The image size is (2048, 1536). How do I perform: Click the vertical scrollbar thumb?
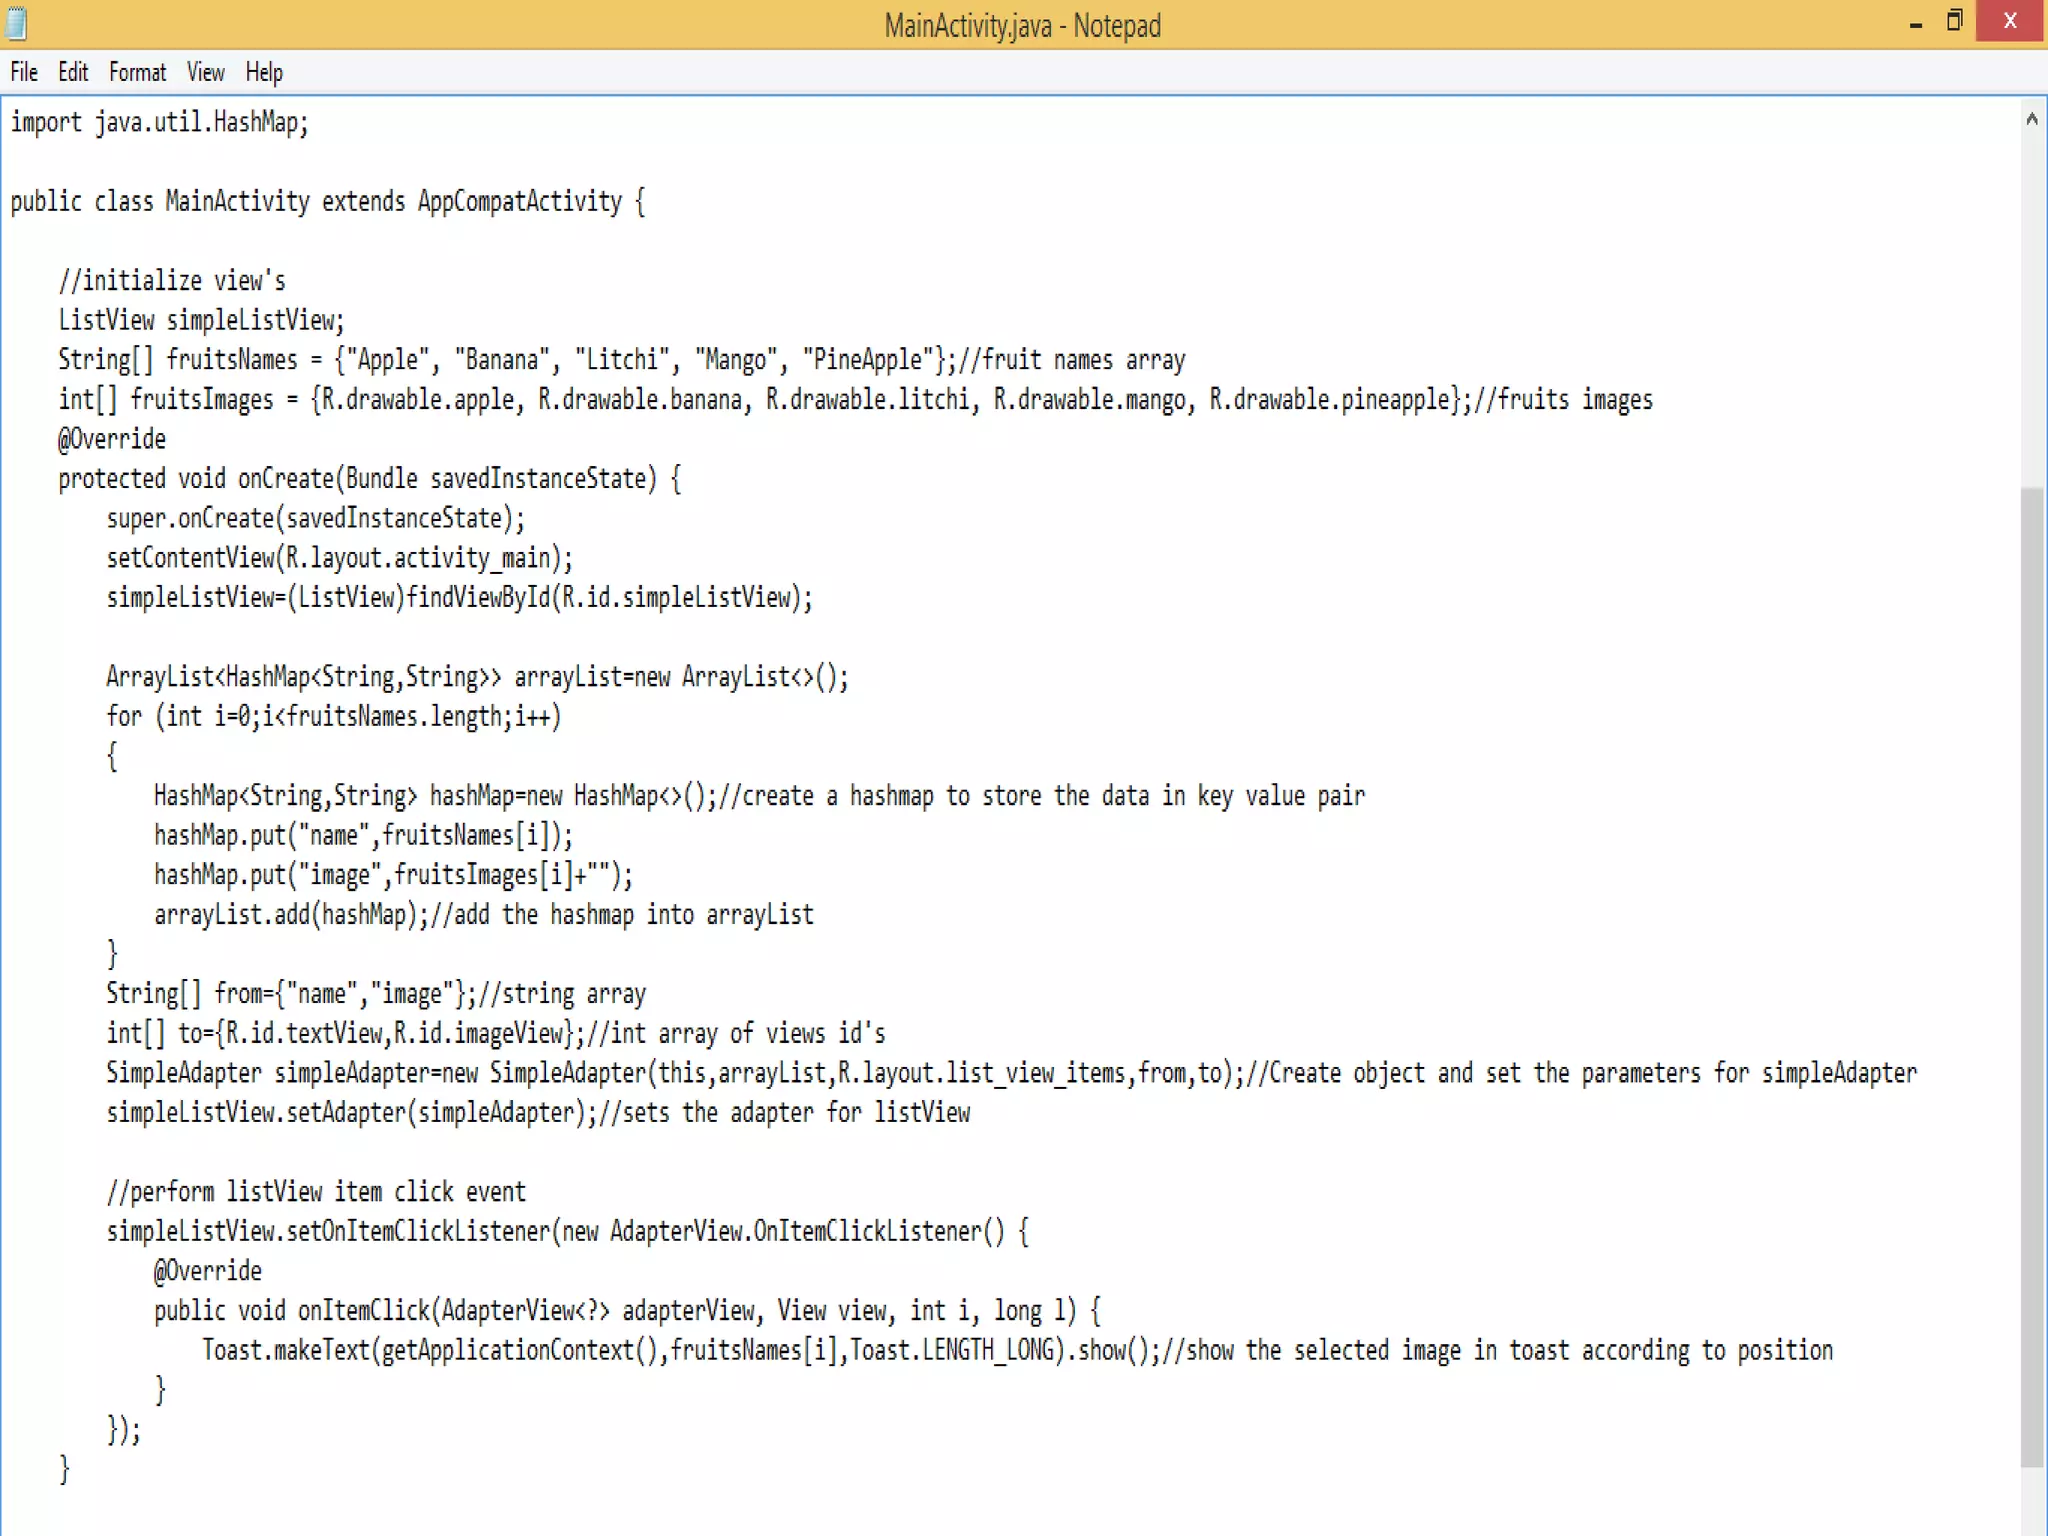click(2031, 975)
